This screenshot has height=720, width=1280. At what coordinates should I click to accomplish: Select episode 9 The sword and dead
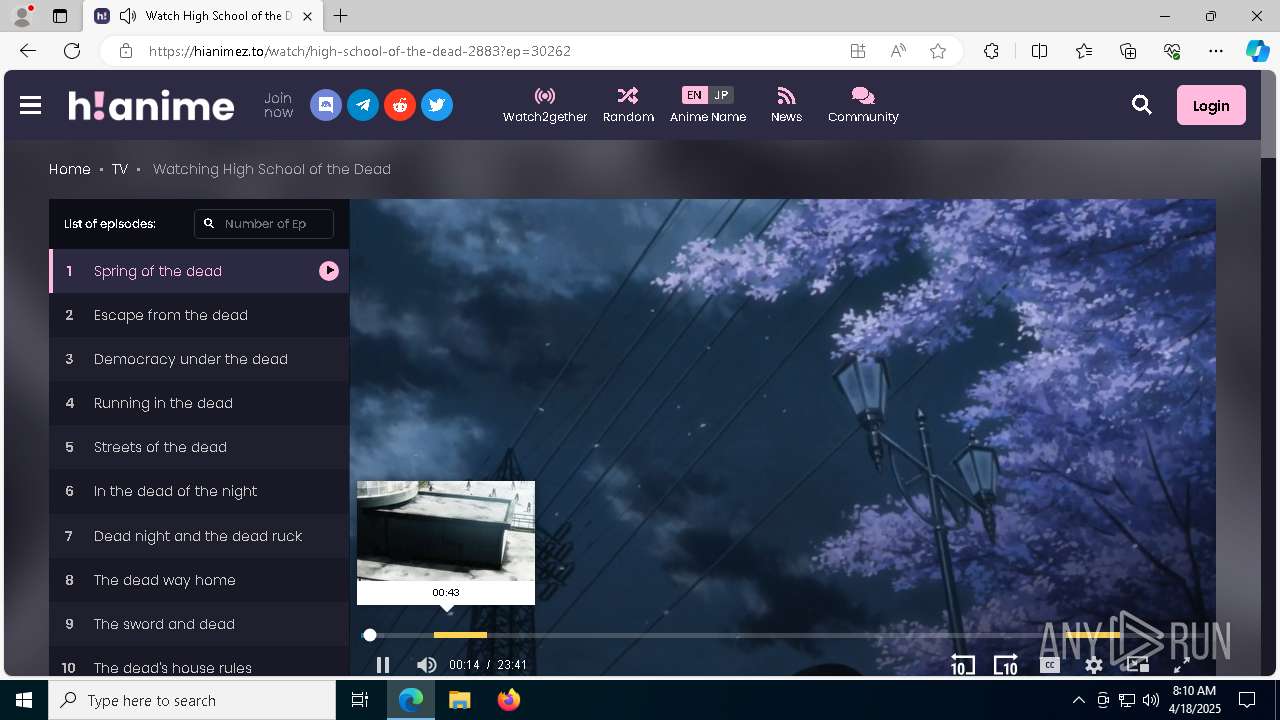pyautogui.click(x=199, y=624)
